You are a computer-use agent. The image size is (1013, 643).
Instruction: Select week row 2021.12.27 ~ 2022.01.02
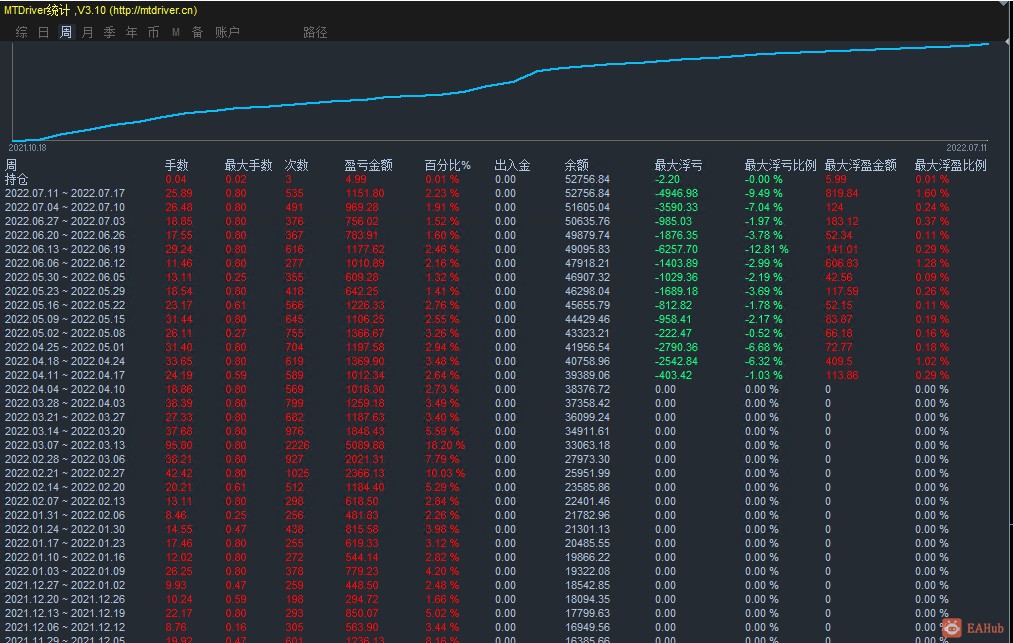coord(65,585)
